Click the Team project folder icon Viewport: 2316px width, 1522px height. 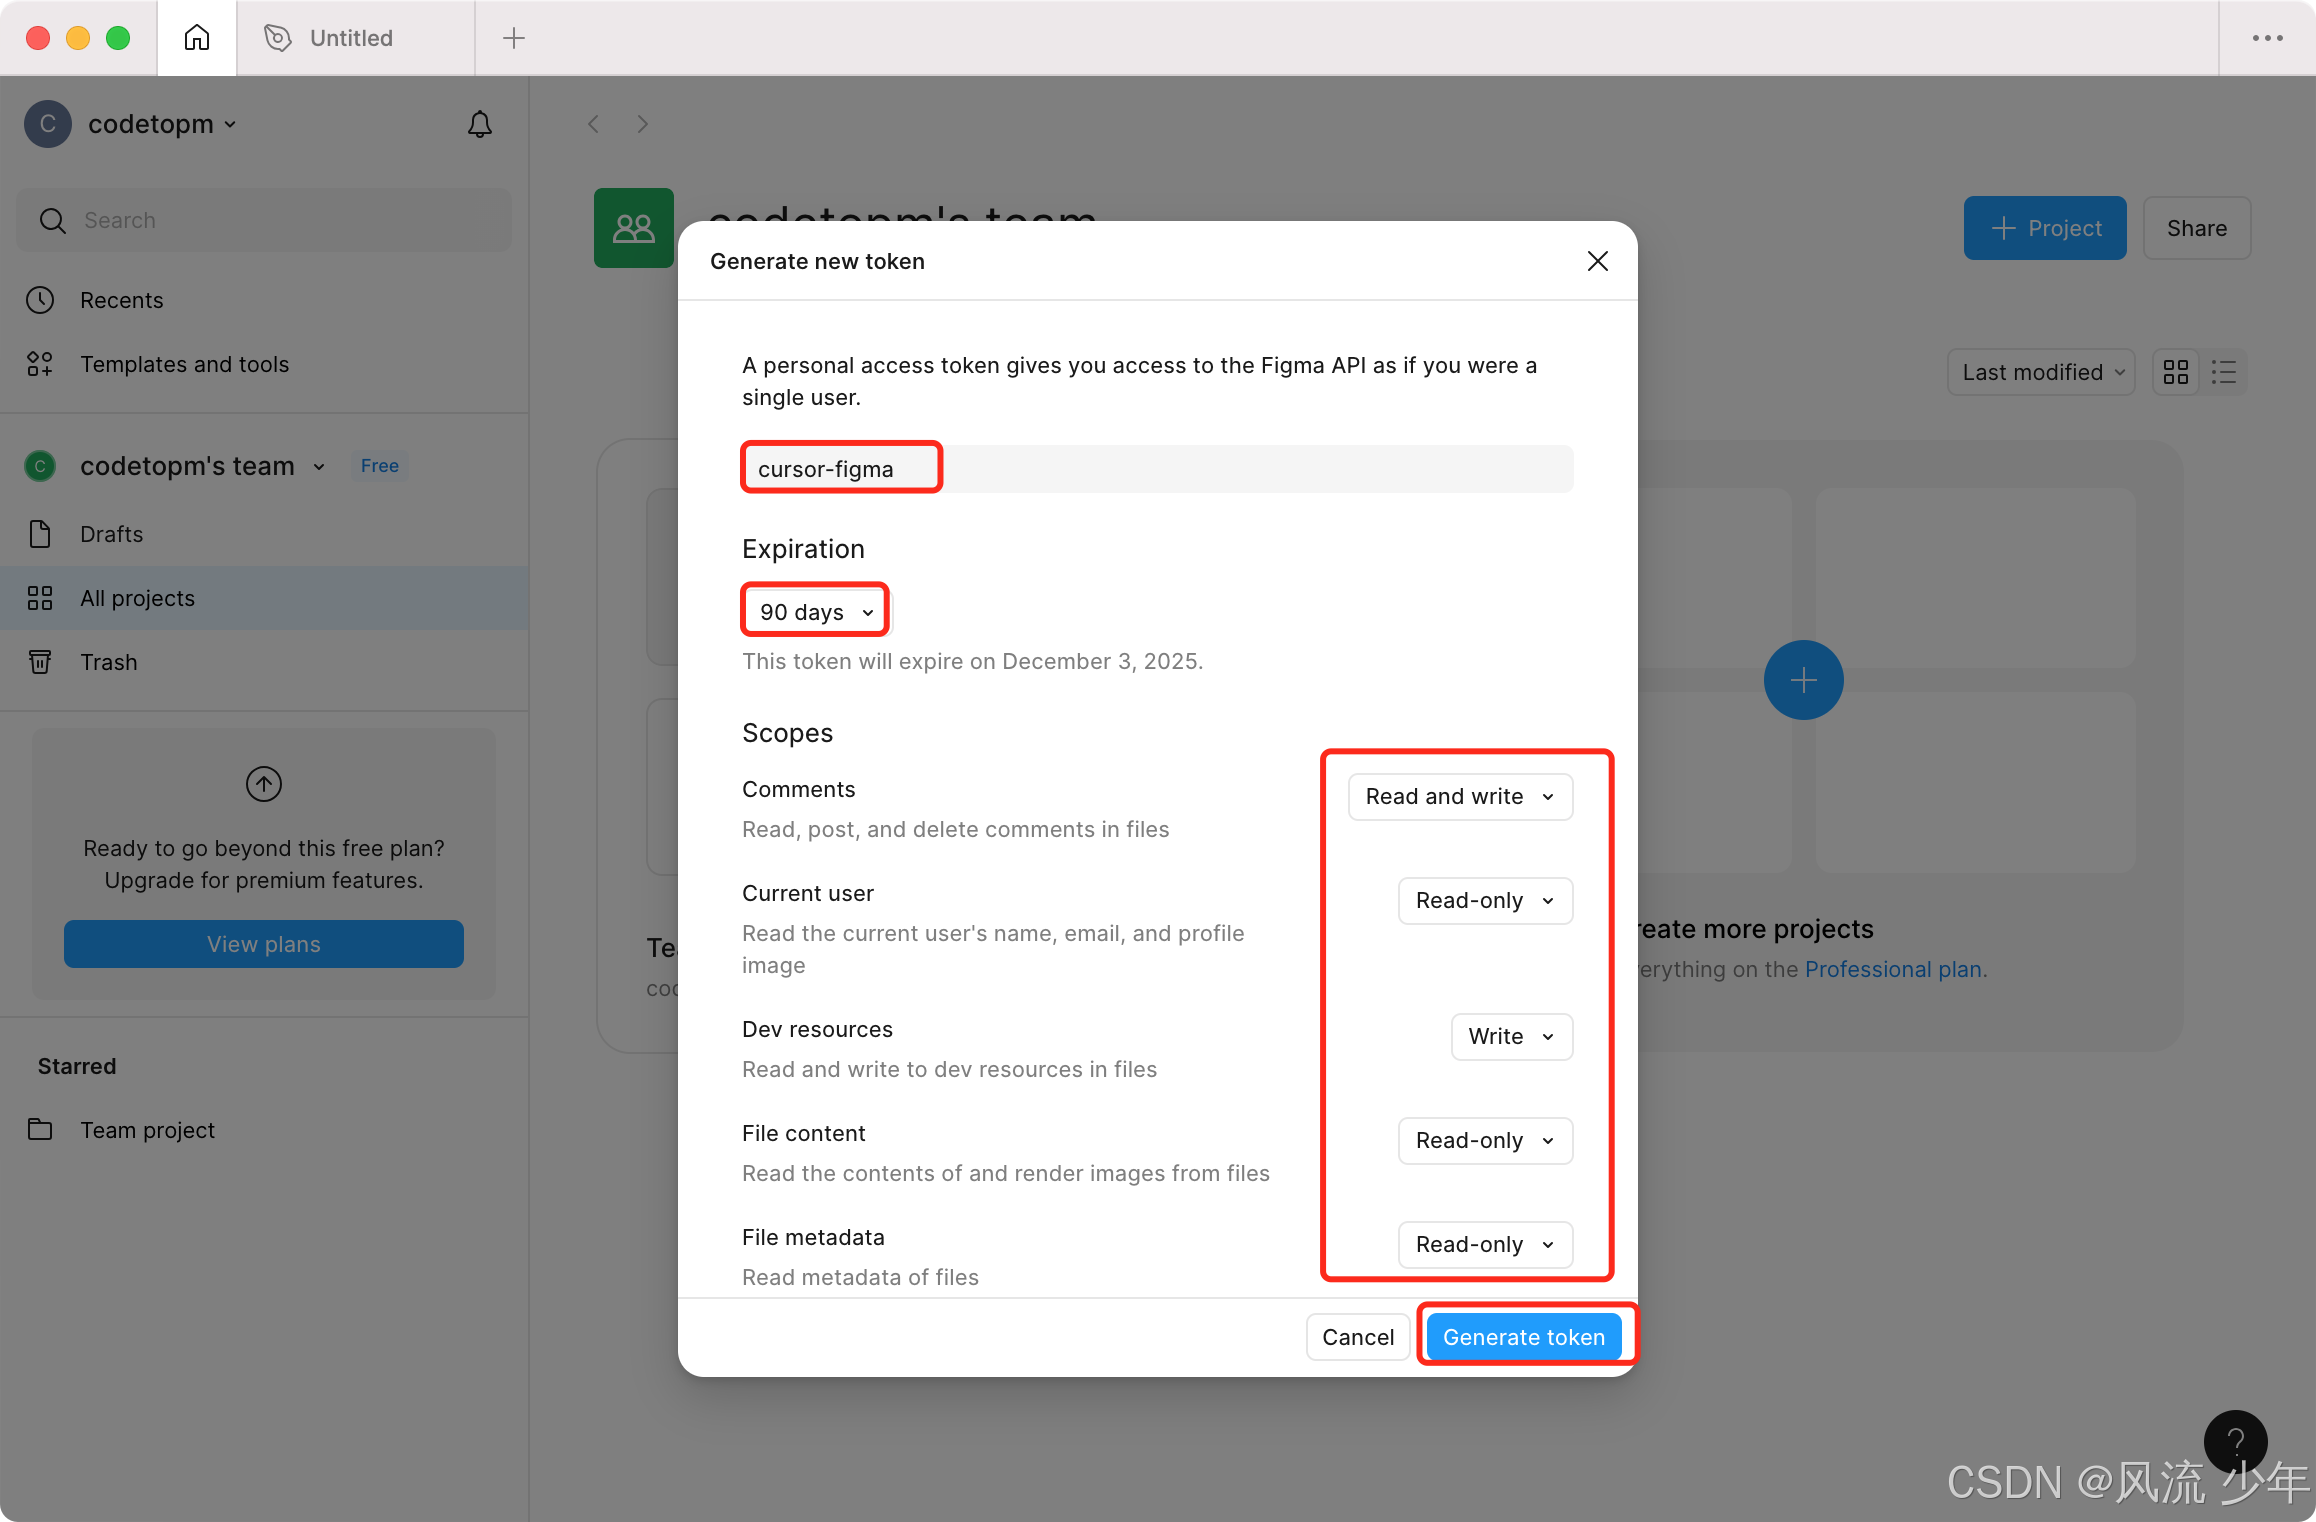[40, 1130]
